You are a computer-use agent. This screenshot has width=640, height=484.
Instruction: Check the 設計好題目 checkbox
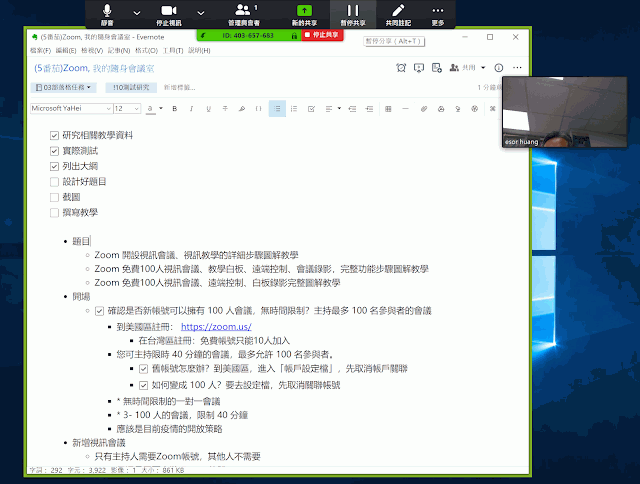tap(54, 182)
